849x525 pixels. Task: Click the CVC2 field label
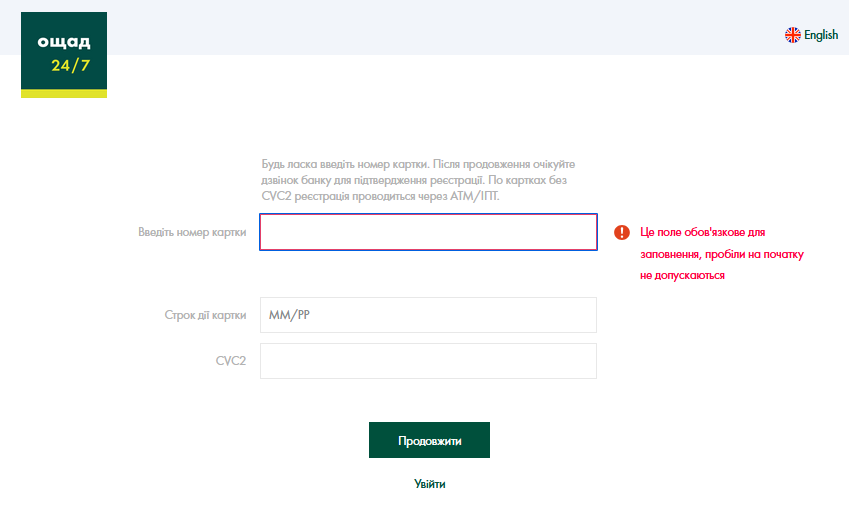pos(230,361)
